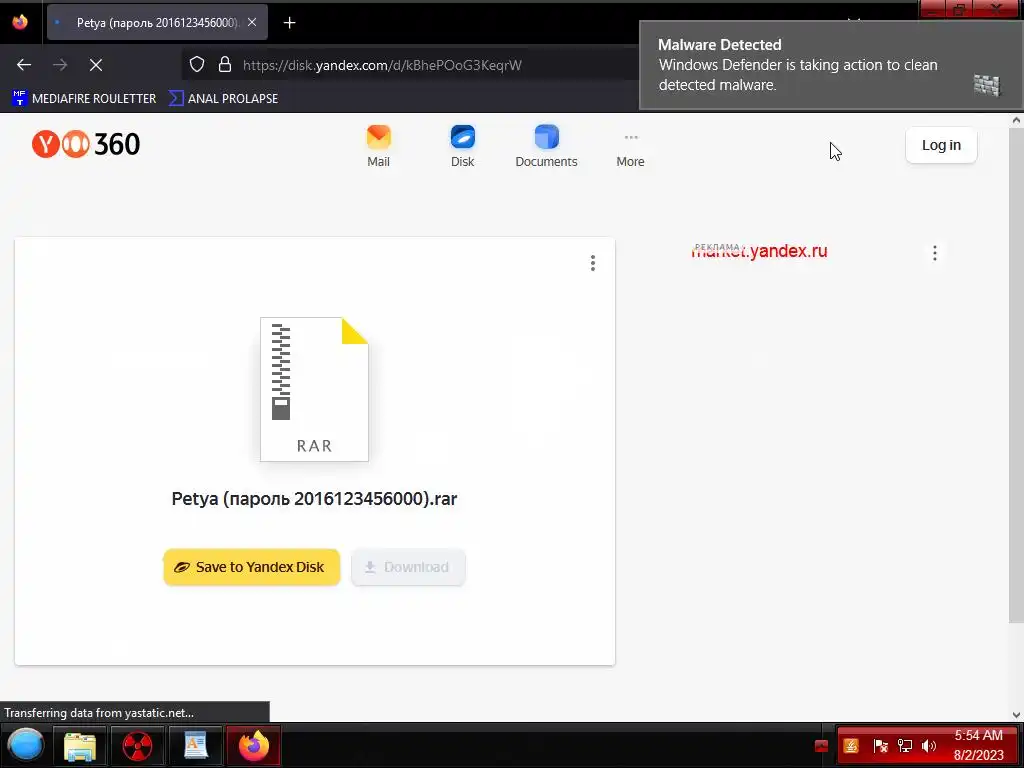Click the scrollbar down arrow

point(1016,714)
